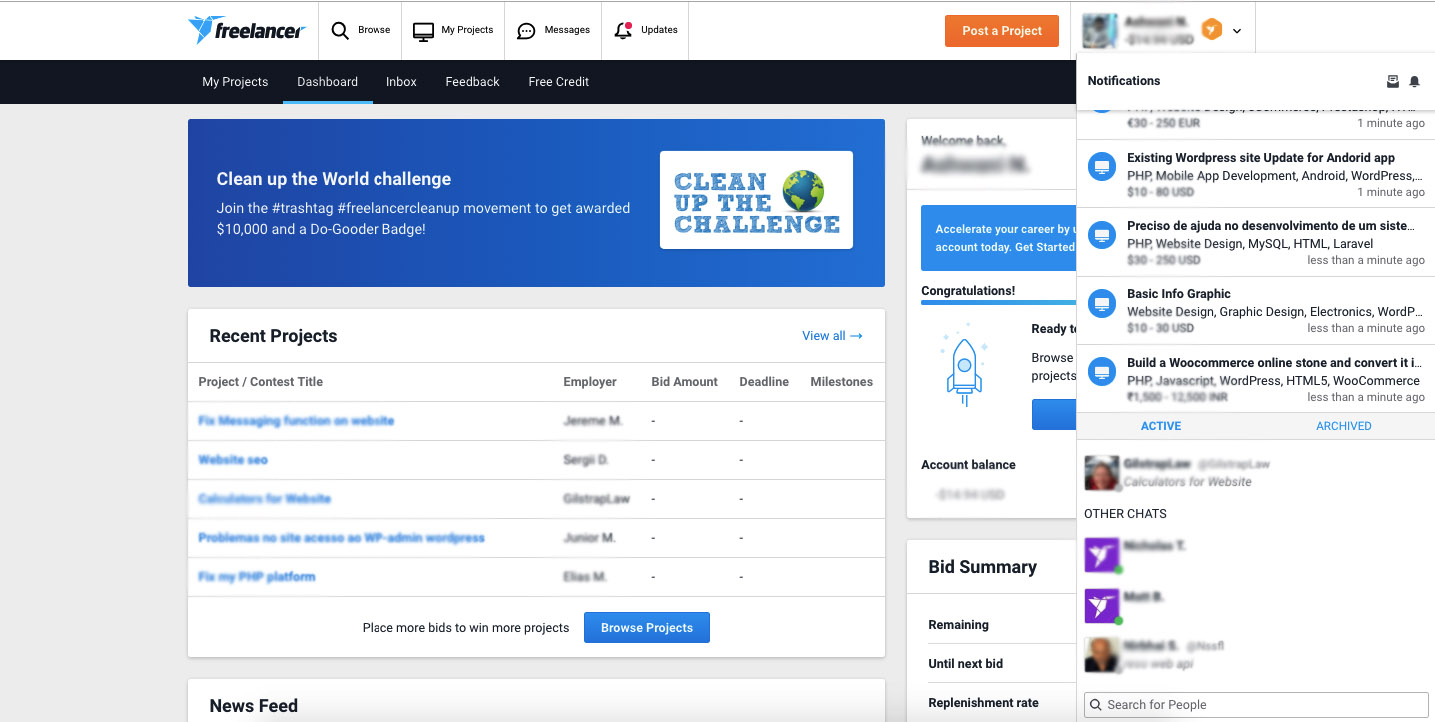Open the Free Credit tab
Viewport: 1435px width, 722px height.
click(559, 82)
